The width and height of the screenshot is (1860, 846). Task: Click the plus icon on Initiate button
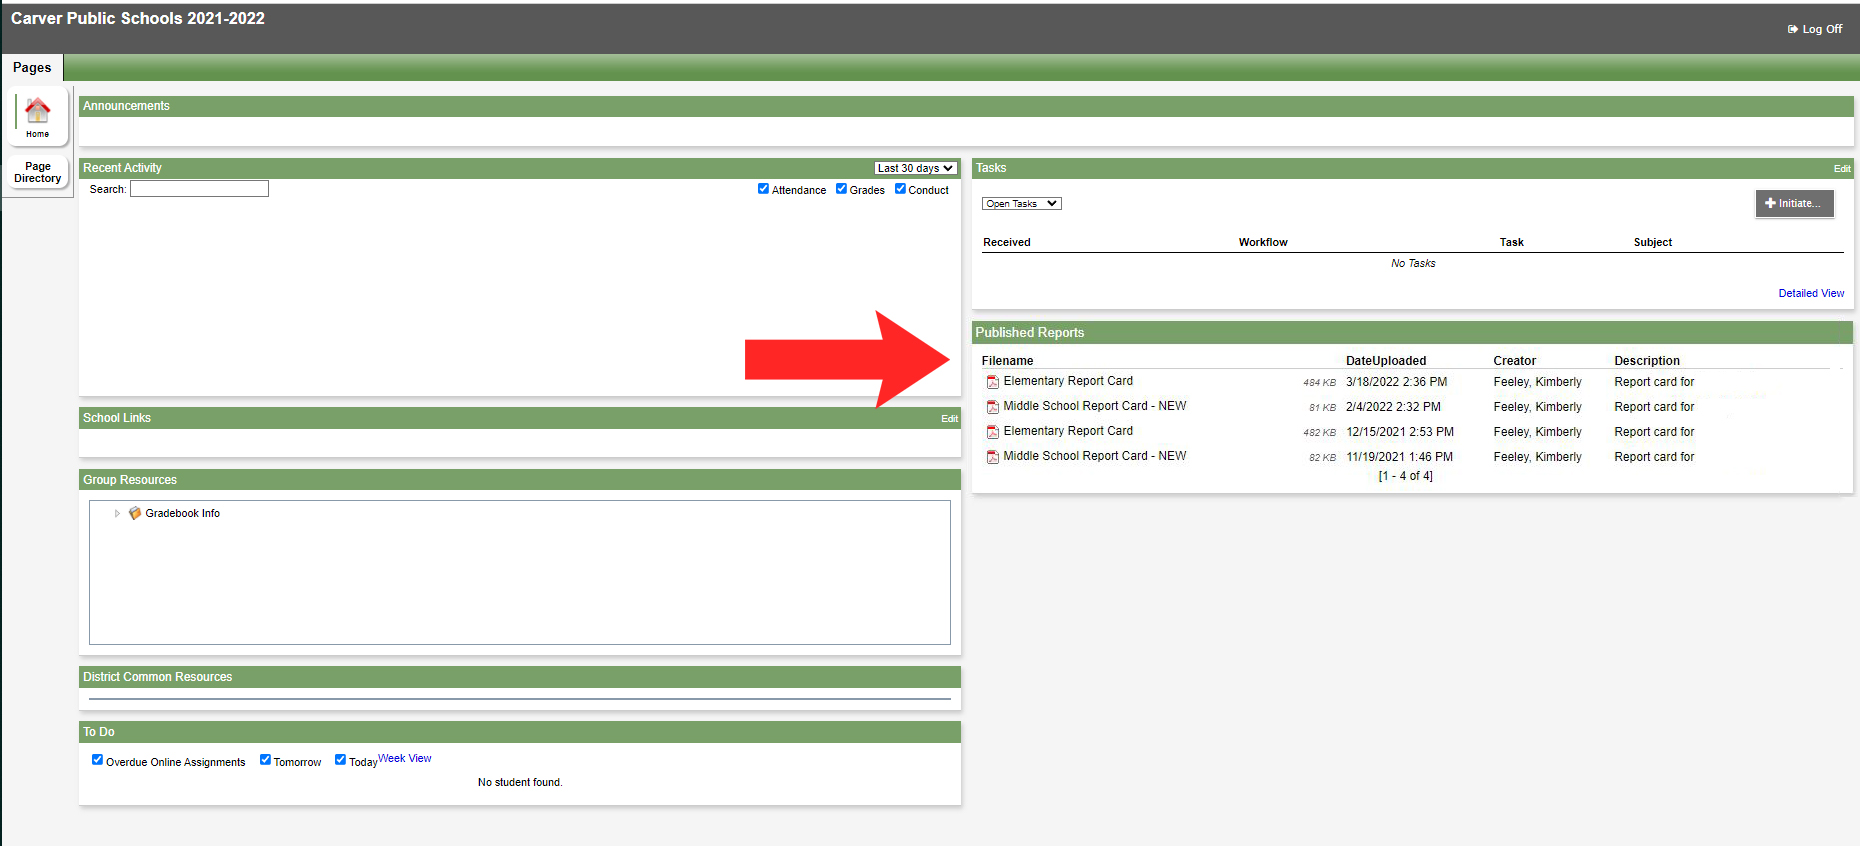(x=1770, y=203)
